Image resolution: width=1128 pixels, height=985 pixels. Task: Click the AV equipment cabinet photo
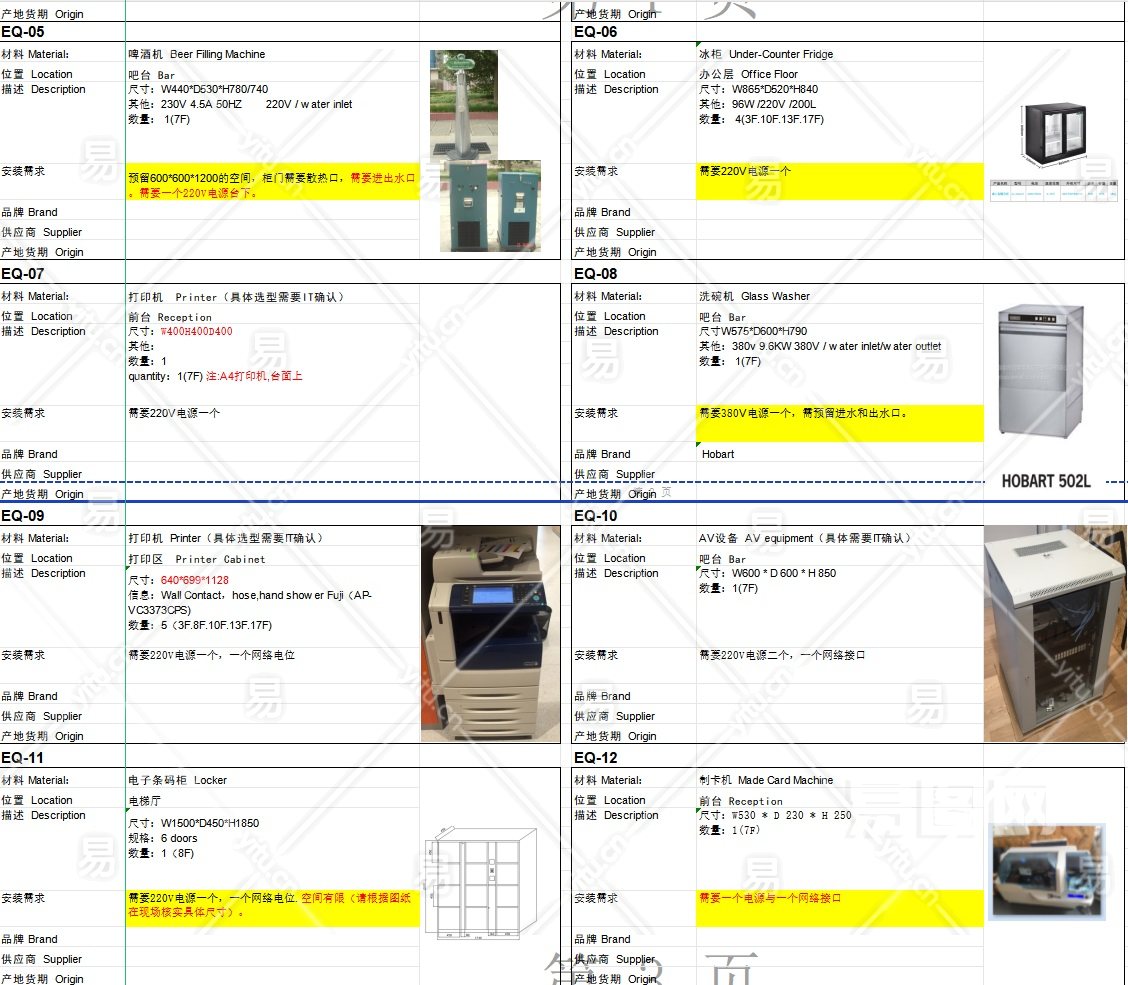pos(1055,634)
